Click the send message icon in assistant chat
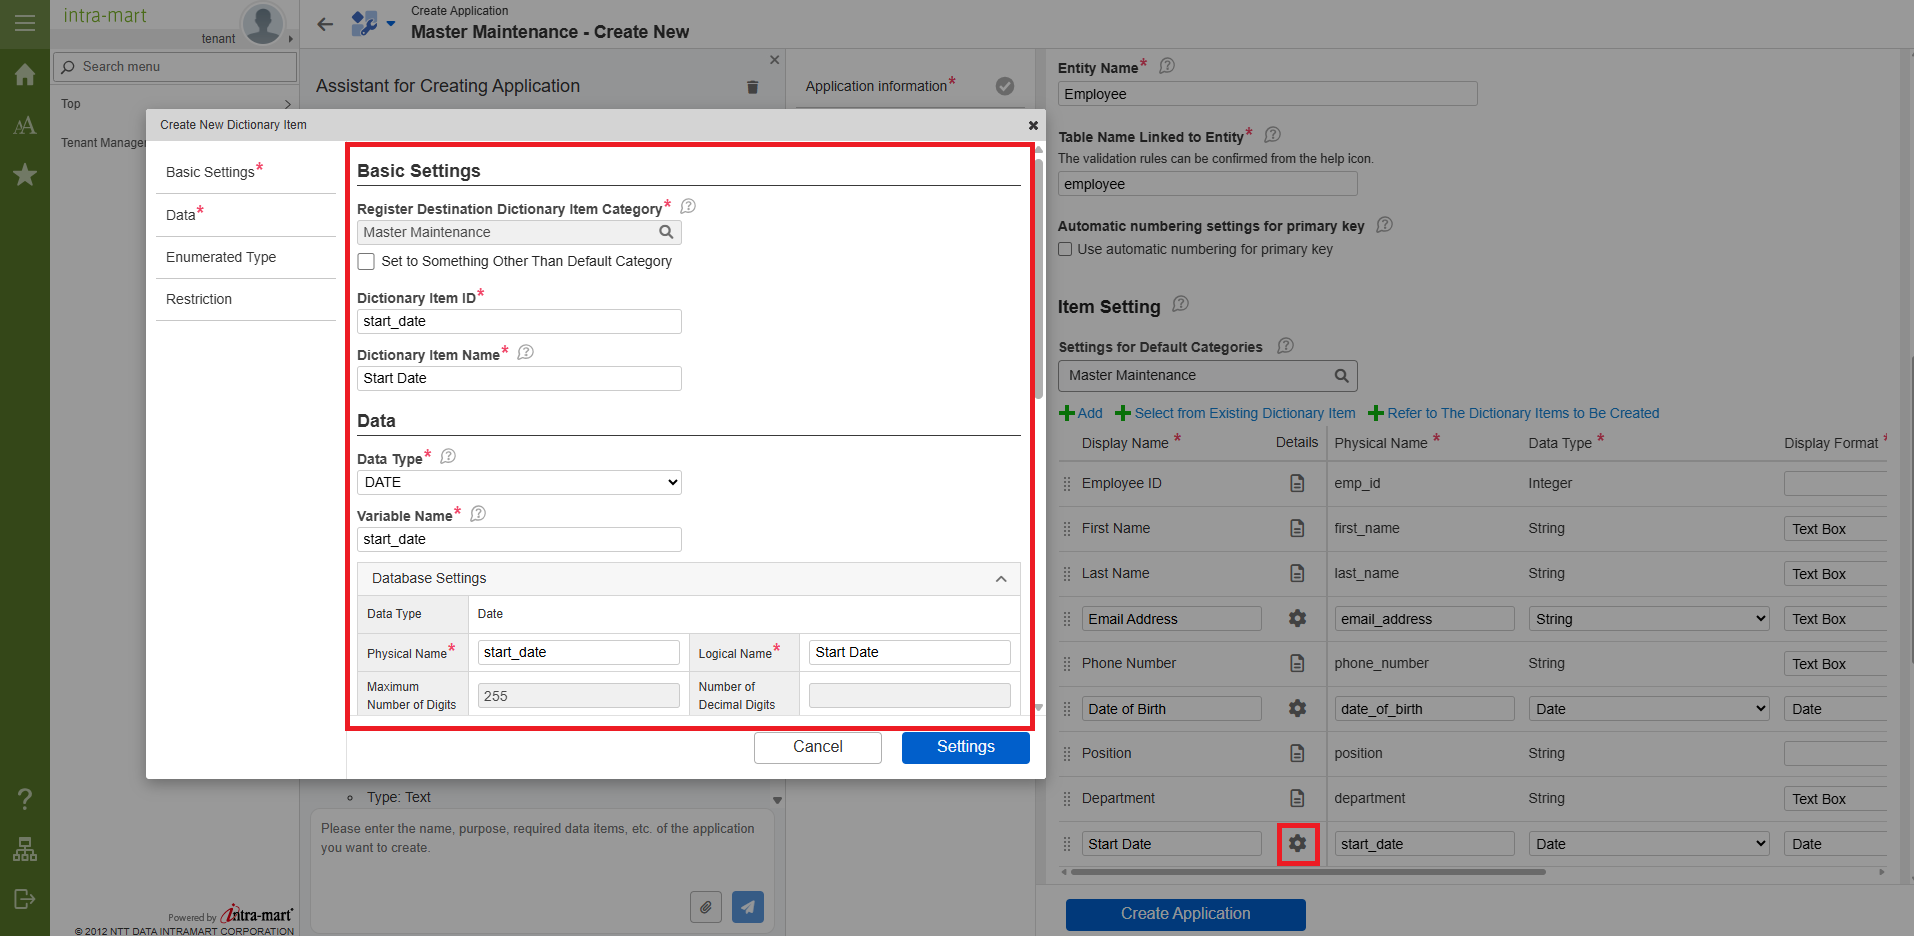Viewport: 1914px width, 936px height. [747, 907]
